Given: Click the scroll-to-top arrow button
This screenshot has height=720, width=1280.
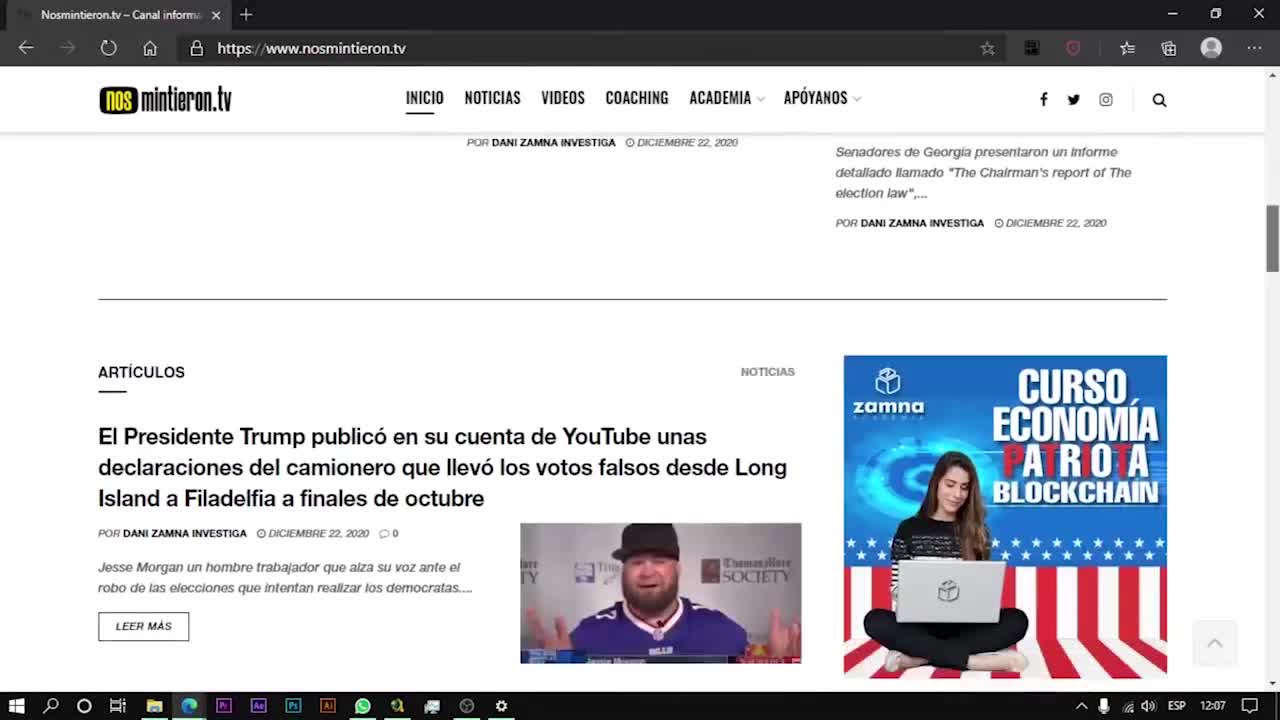Looking at the screenshot, I should click(x=1215, y=644).
